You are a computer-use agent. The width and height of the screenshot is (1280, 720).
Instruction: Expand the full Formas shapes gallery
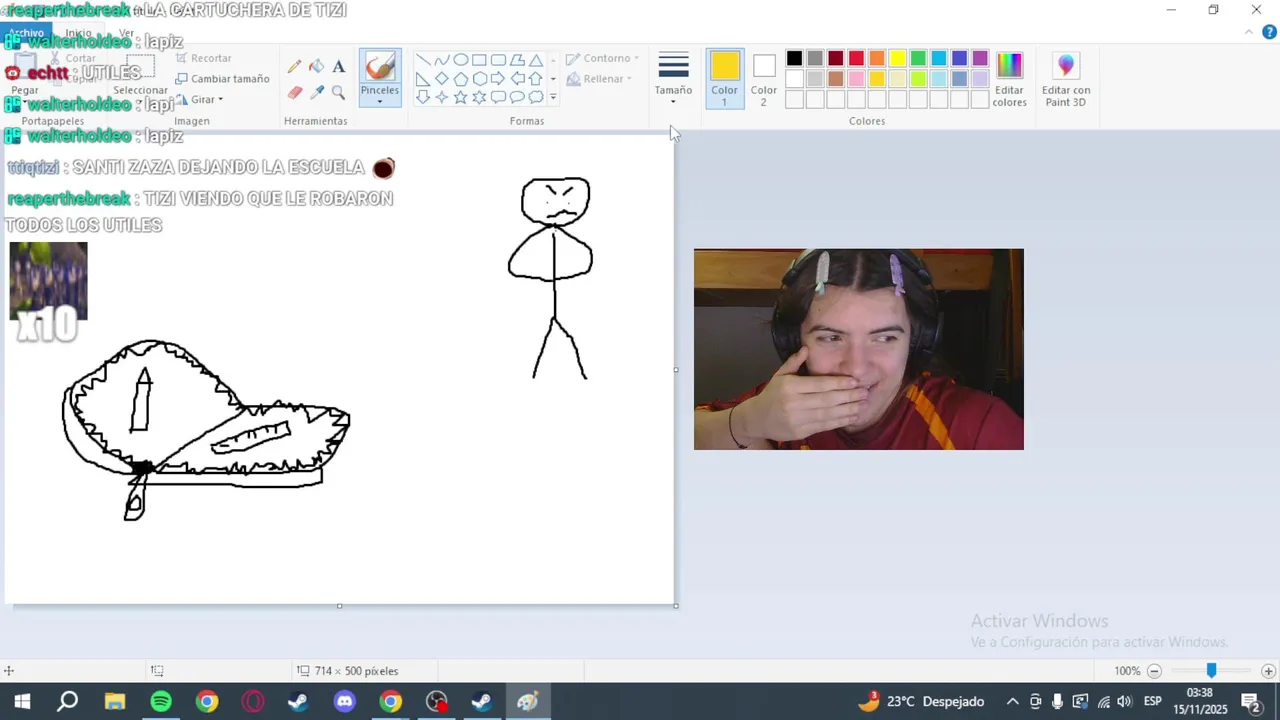pos(553,98)
